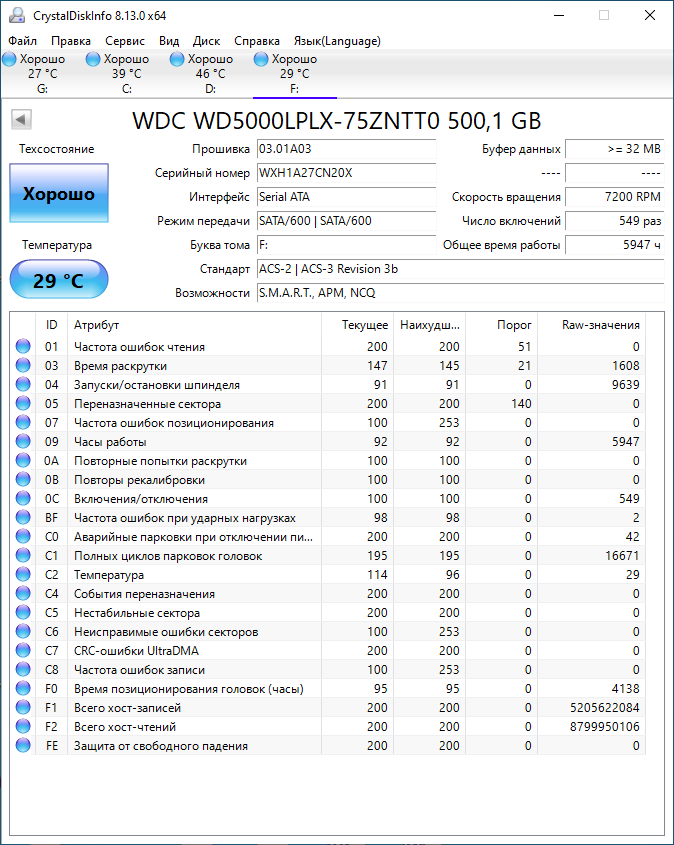Click the Возможности field S.M.A.R.T., APM, NCQ

(x=460, y=293)
